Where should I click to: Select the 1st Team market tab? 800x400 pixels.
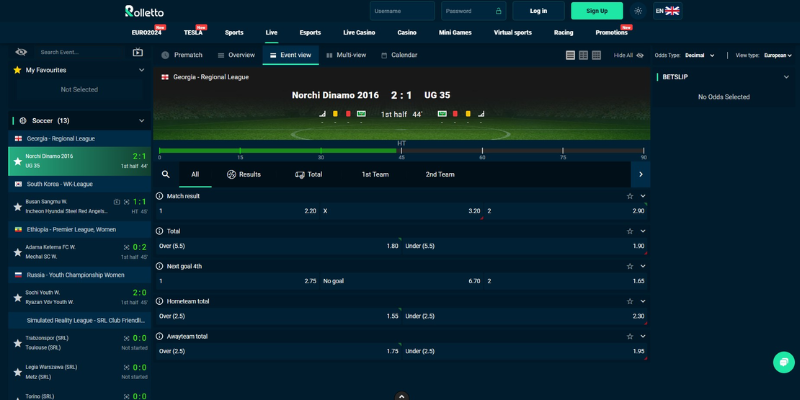[x=375, y=174]
